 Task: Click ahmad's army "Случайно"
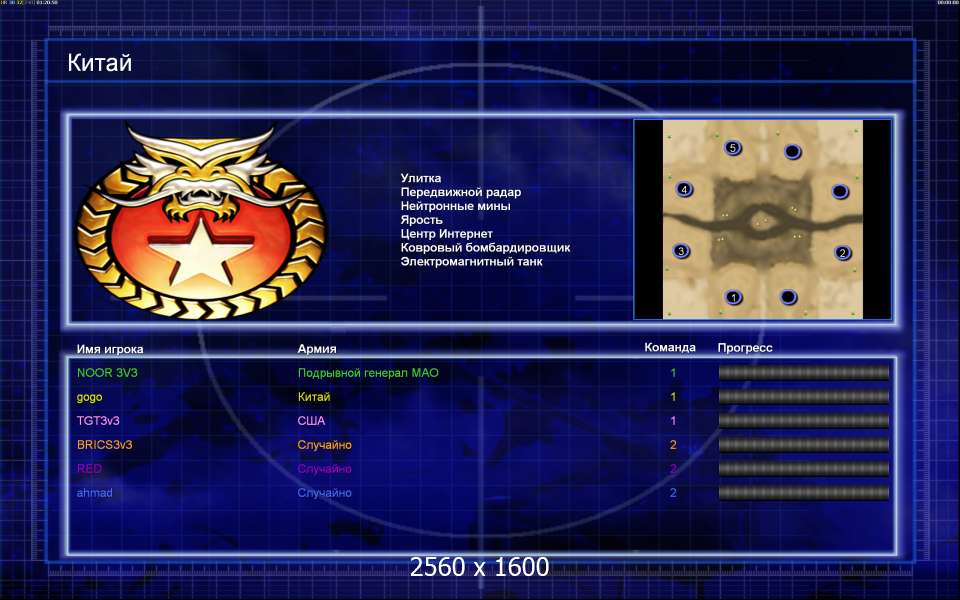click(324, 493)
